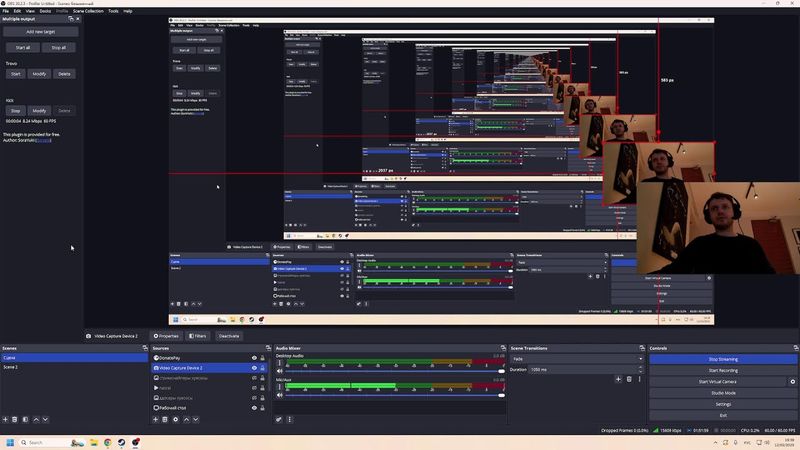Image resolution: width=800 pixels, height=450 pixels.
Task: Toggle lock on Рабочий стол source
Action: tap(263, 408)
